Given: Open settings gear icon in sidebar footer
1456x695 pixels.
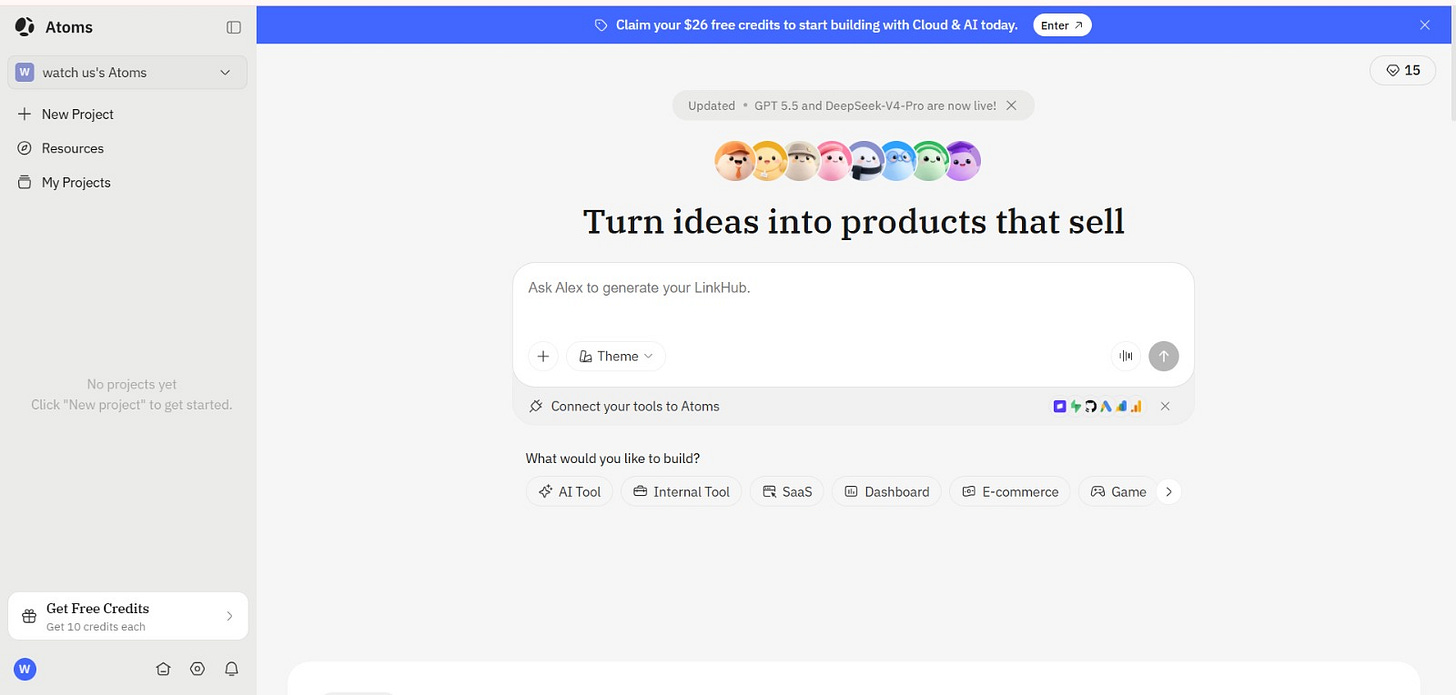Looking at the screenshot, I should pyautogui.click(x=197, y=669).
